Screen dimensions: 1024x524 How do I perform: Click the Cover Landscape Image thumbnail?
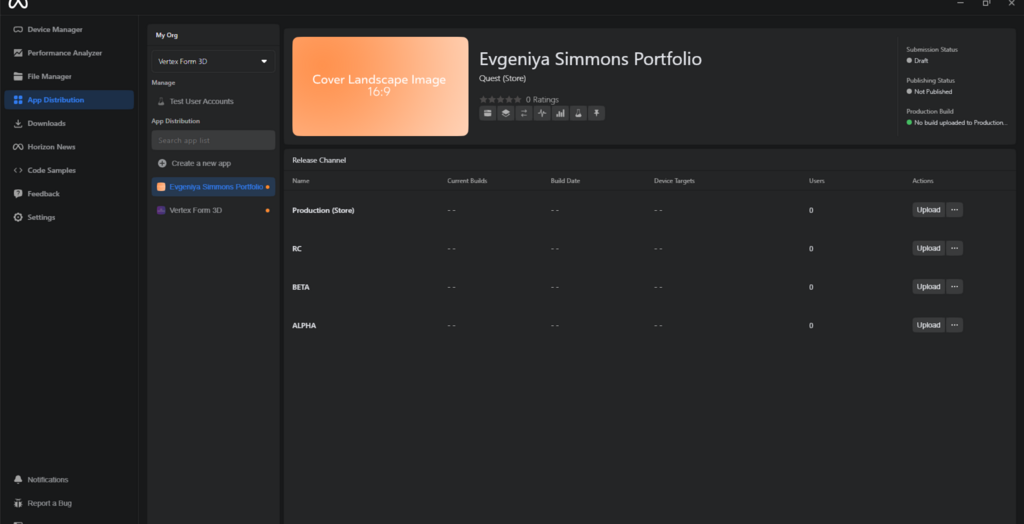(x=380, y=86)
